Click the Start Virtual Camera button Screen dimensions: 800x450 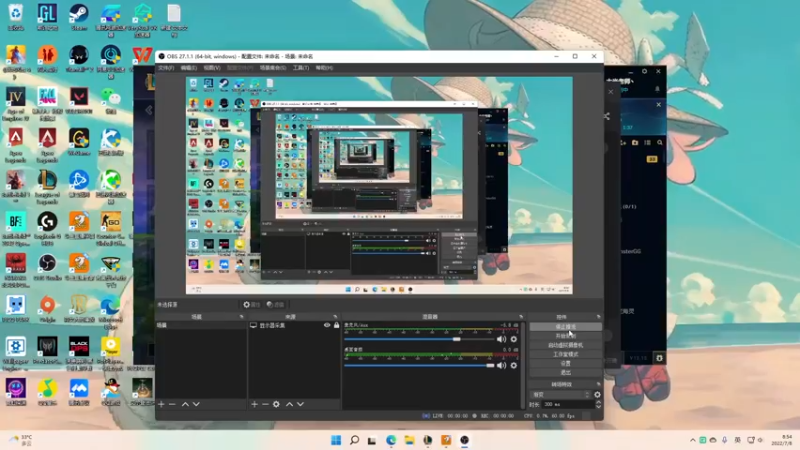pyautogui.click(x=565, y=345)
